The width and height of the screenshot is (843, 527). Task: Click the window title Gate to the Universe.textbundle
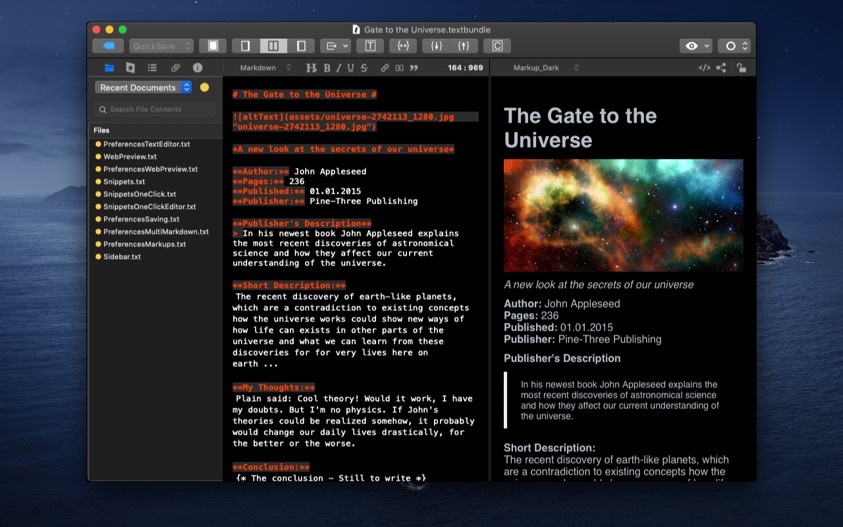pyautogui.click(x=427, y=30)
